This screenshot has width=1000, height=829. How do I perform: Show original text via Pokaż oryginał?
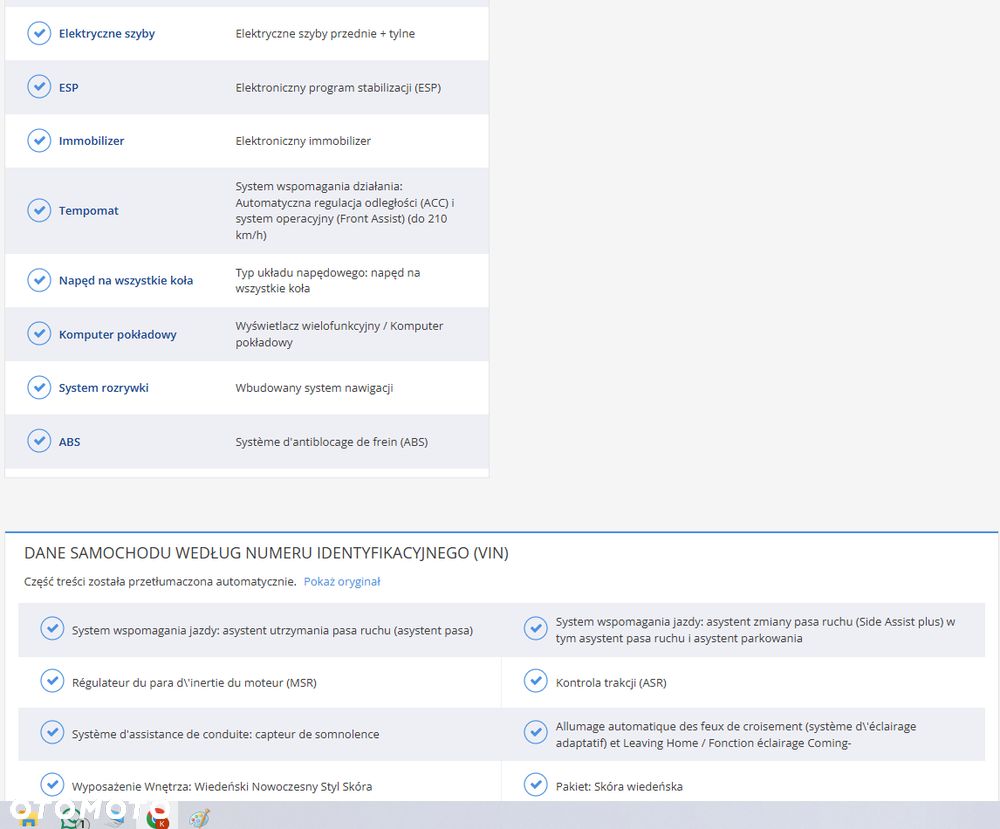coord(342,582)
